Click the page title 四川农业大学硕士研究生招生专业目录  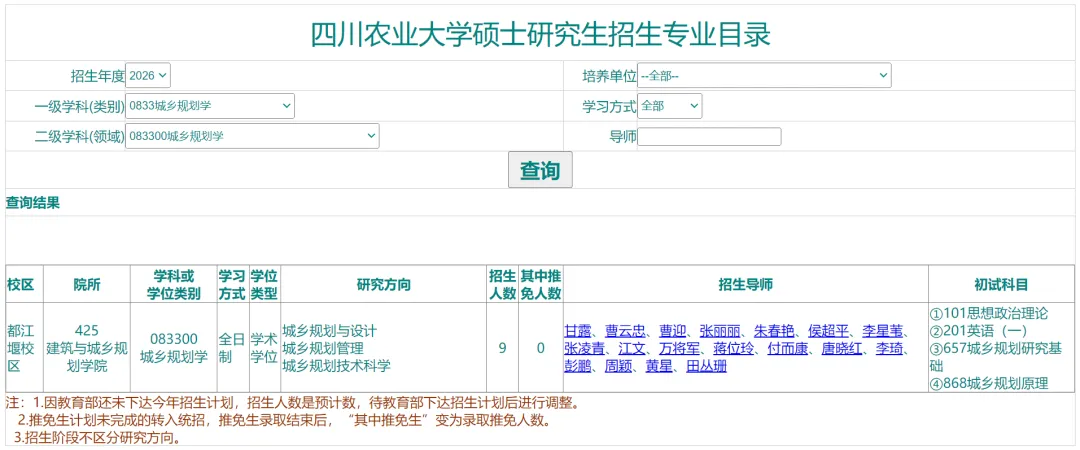click(540, 34)
